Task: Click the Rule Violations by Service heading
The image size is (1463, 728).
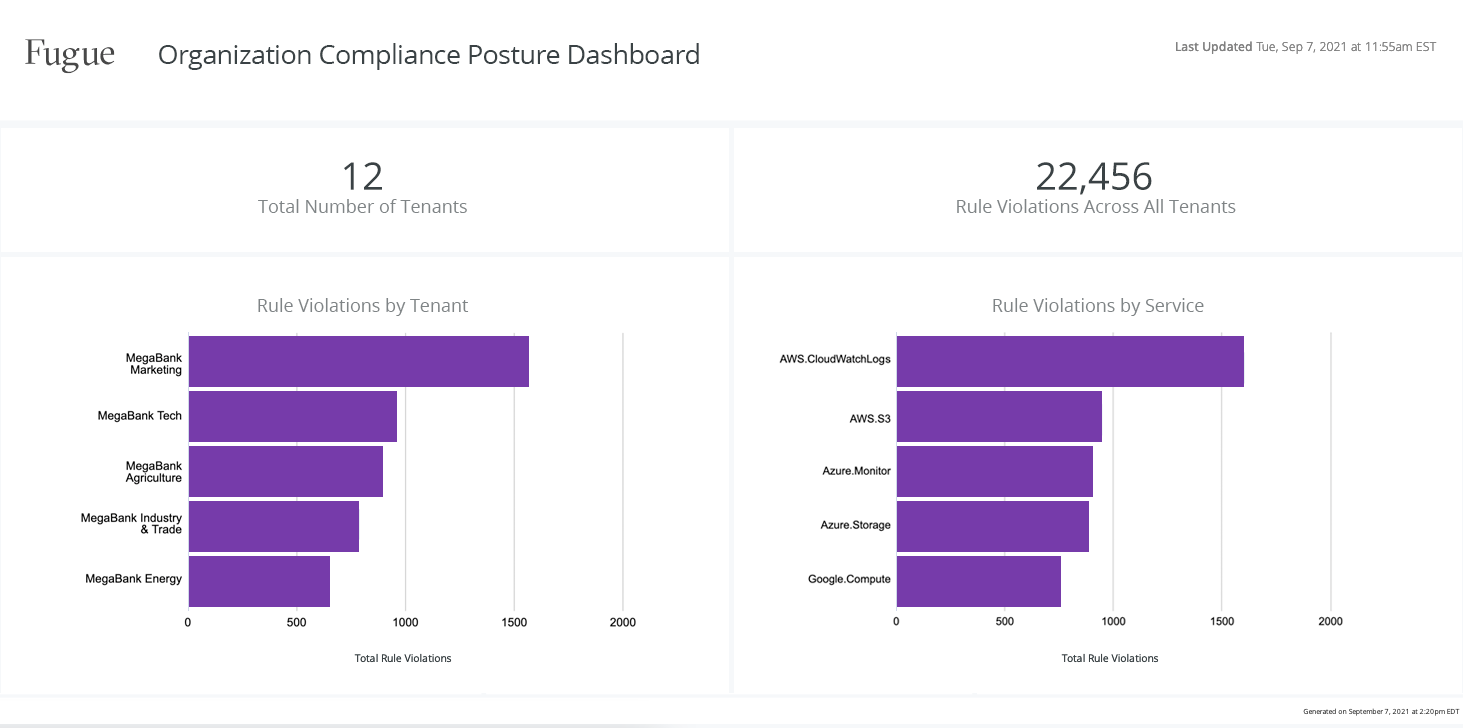Action: 1097,305
